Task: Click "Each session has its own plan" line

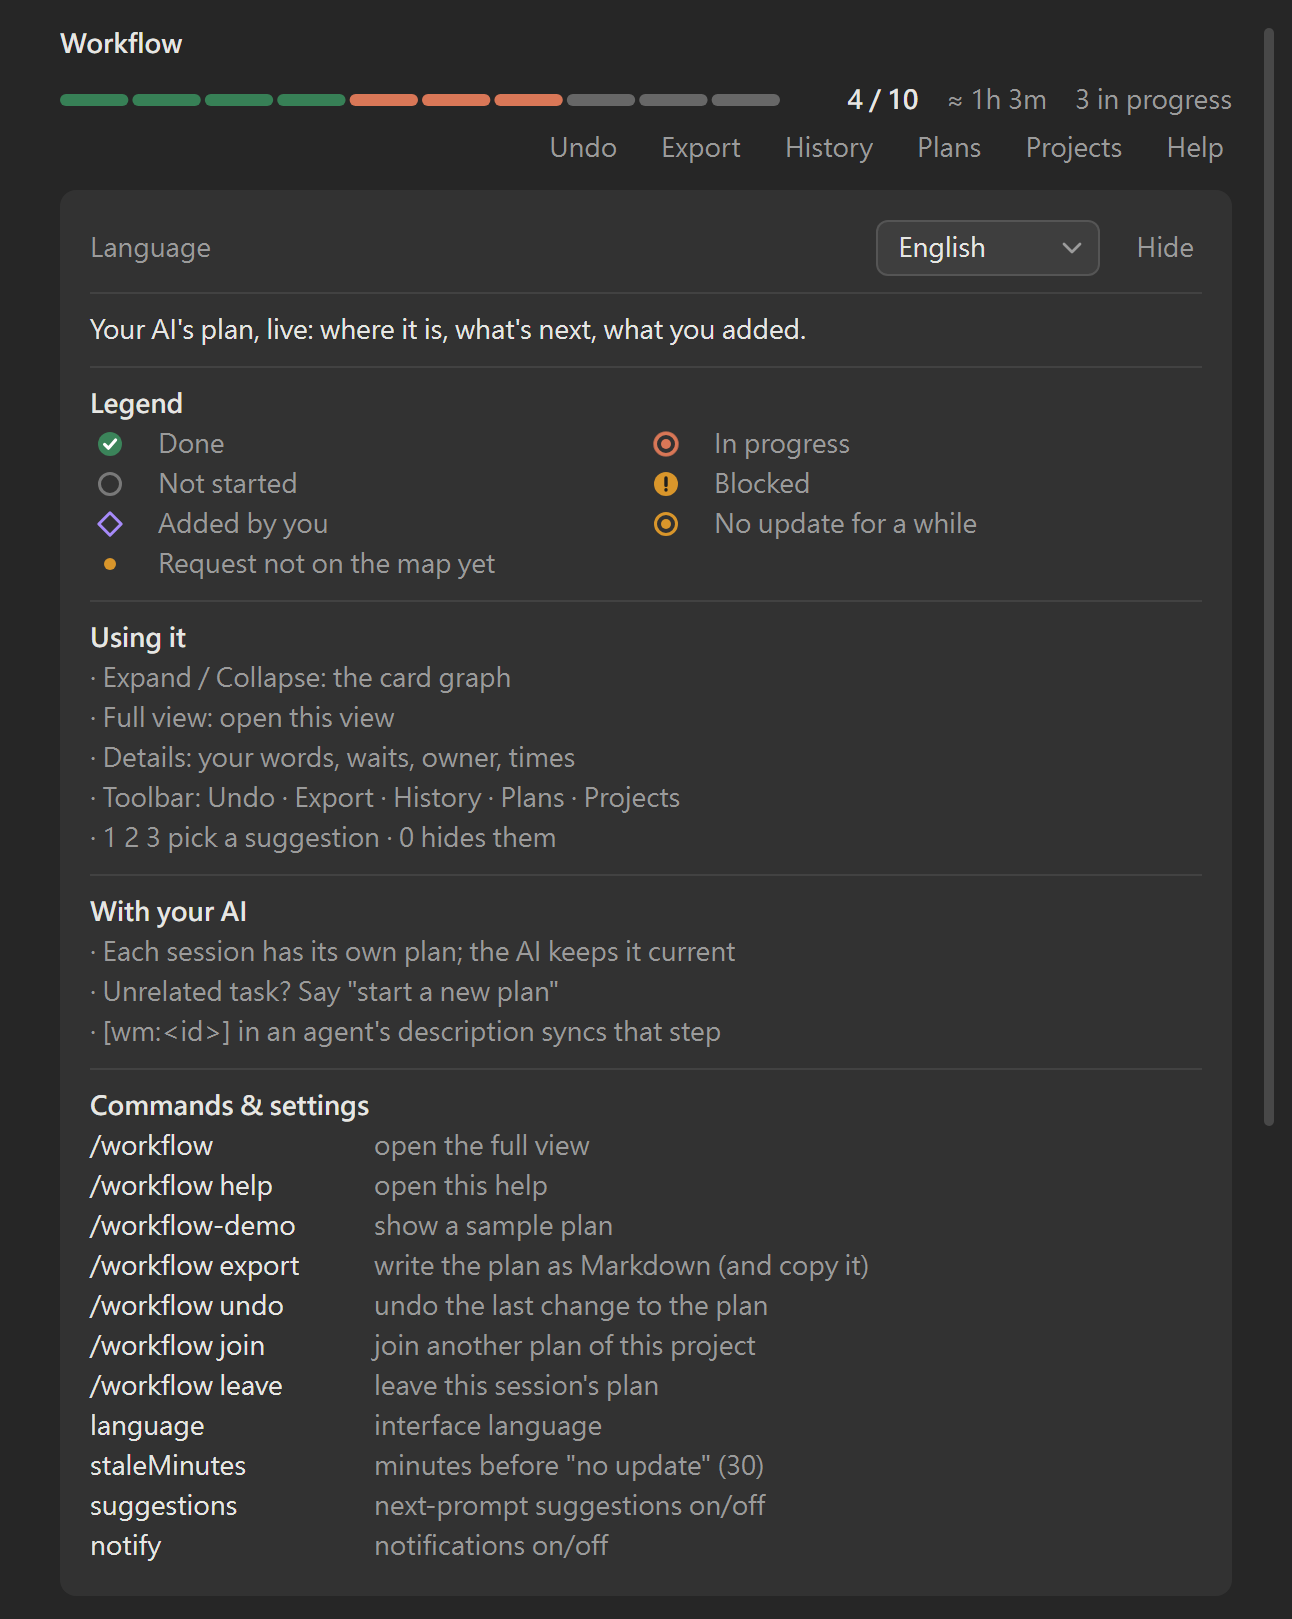Action: coord(413,952)
